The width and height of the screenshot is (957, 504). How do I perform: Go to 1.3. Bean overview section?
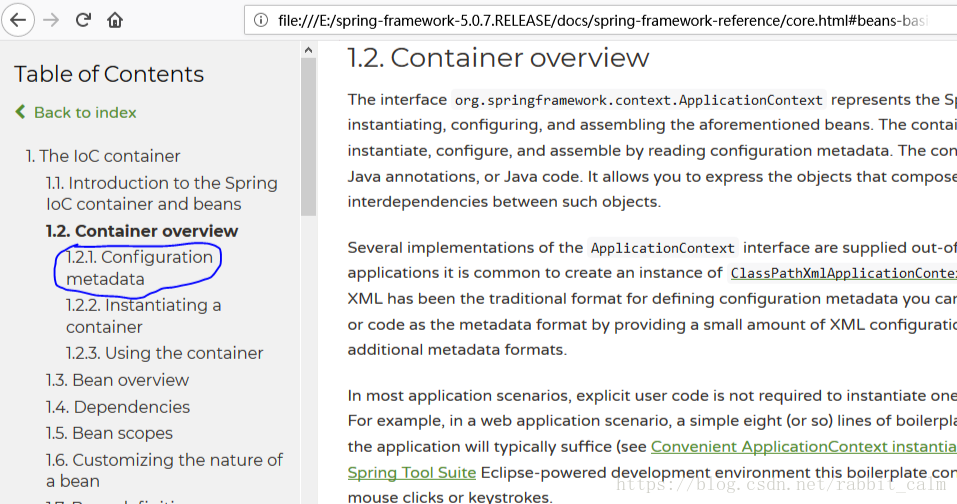(x=117, y=380)
